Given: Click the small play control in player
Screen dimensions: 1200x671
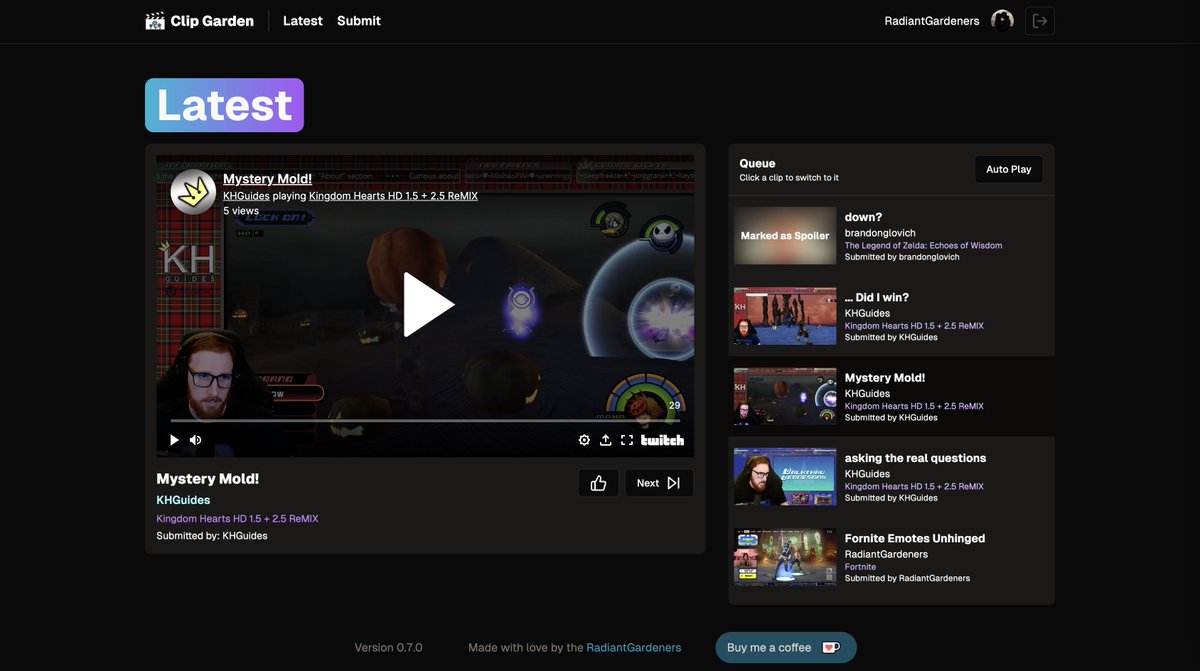Looking at the screenshot, I should tap(175, 440).
